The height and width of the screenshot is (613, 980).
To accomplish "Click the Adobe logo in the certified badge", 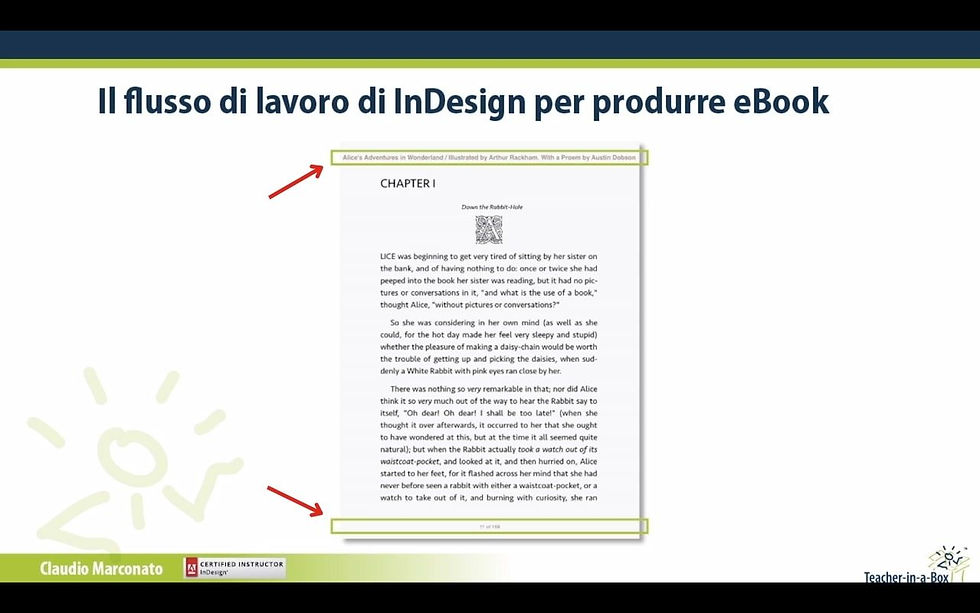I will (191, 567).
